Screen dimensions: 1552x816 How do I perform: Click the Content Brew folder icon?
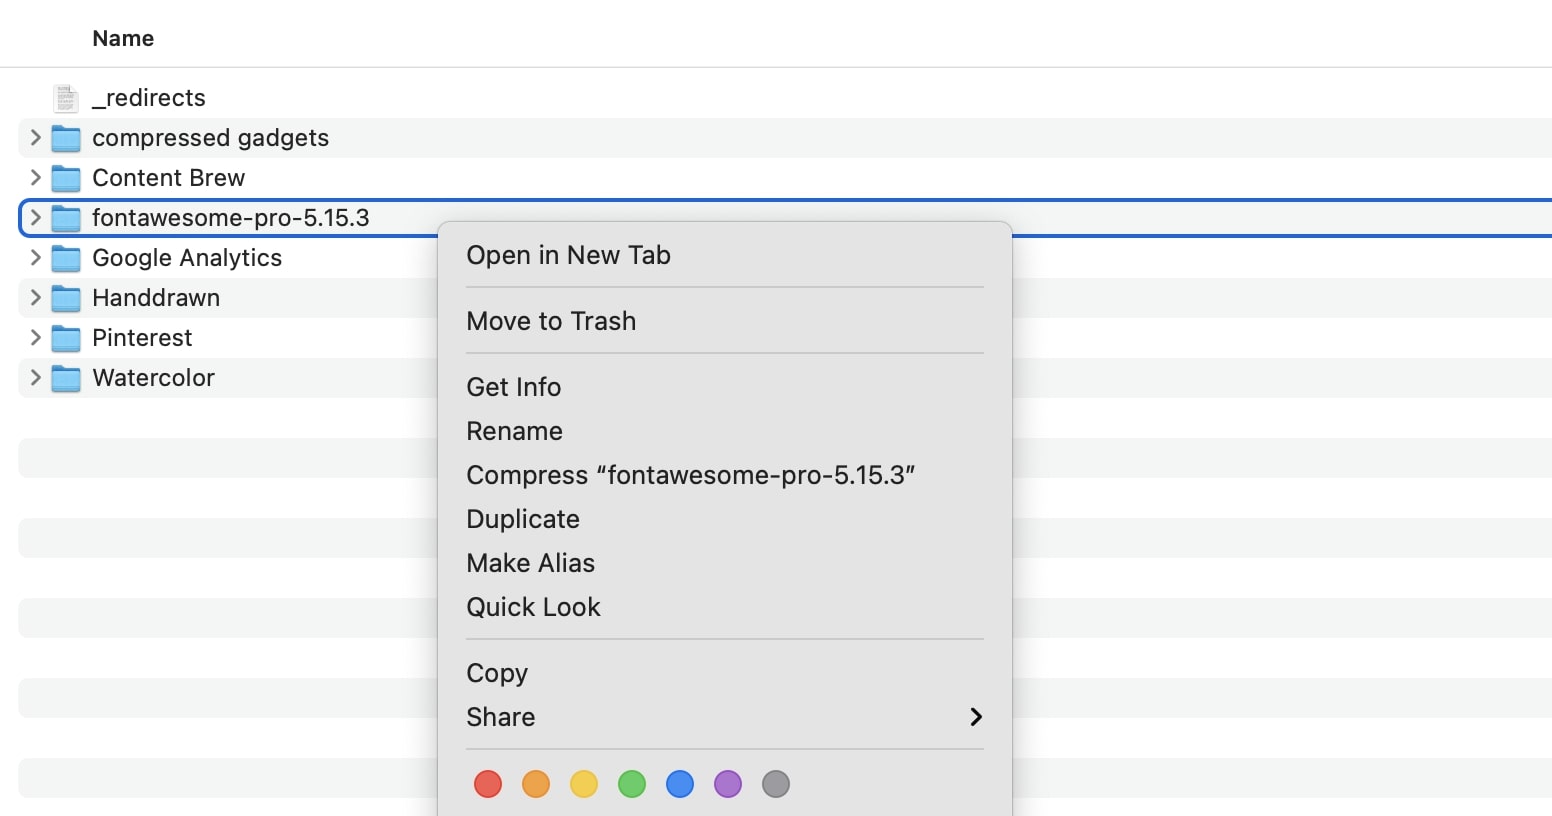coord(65,178)
